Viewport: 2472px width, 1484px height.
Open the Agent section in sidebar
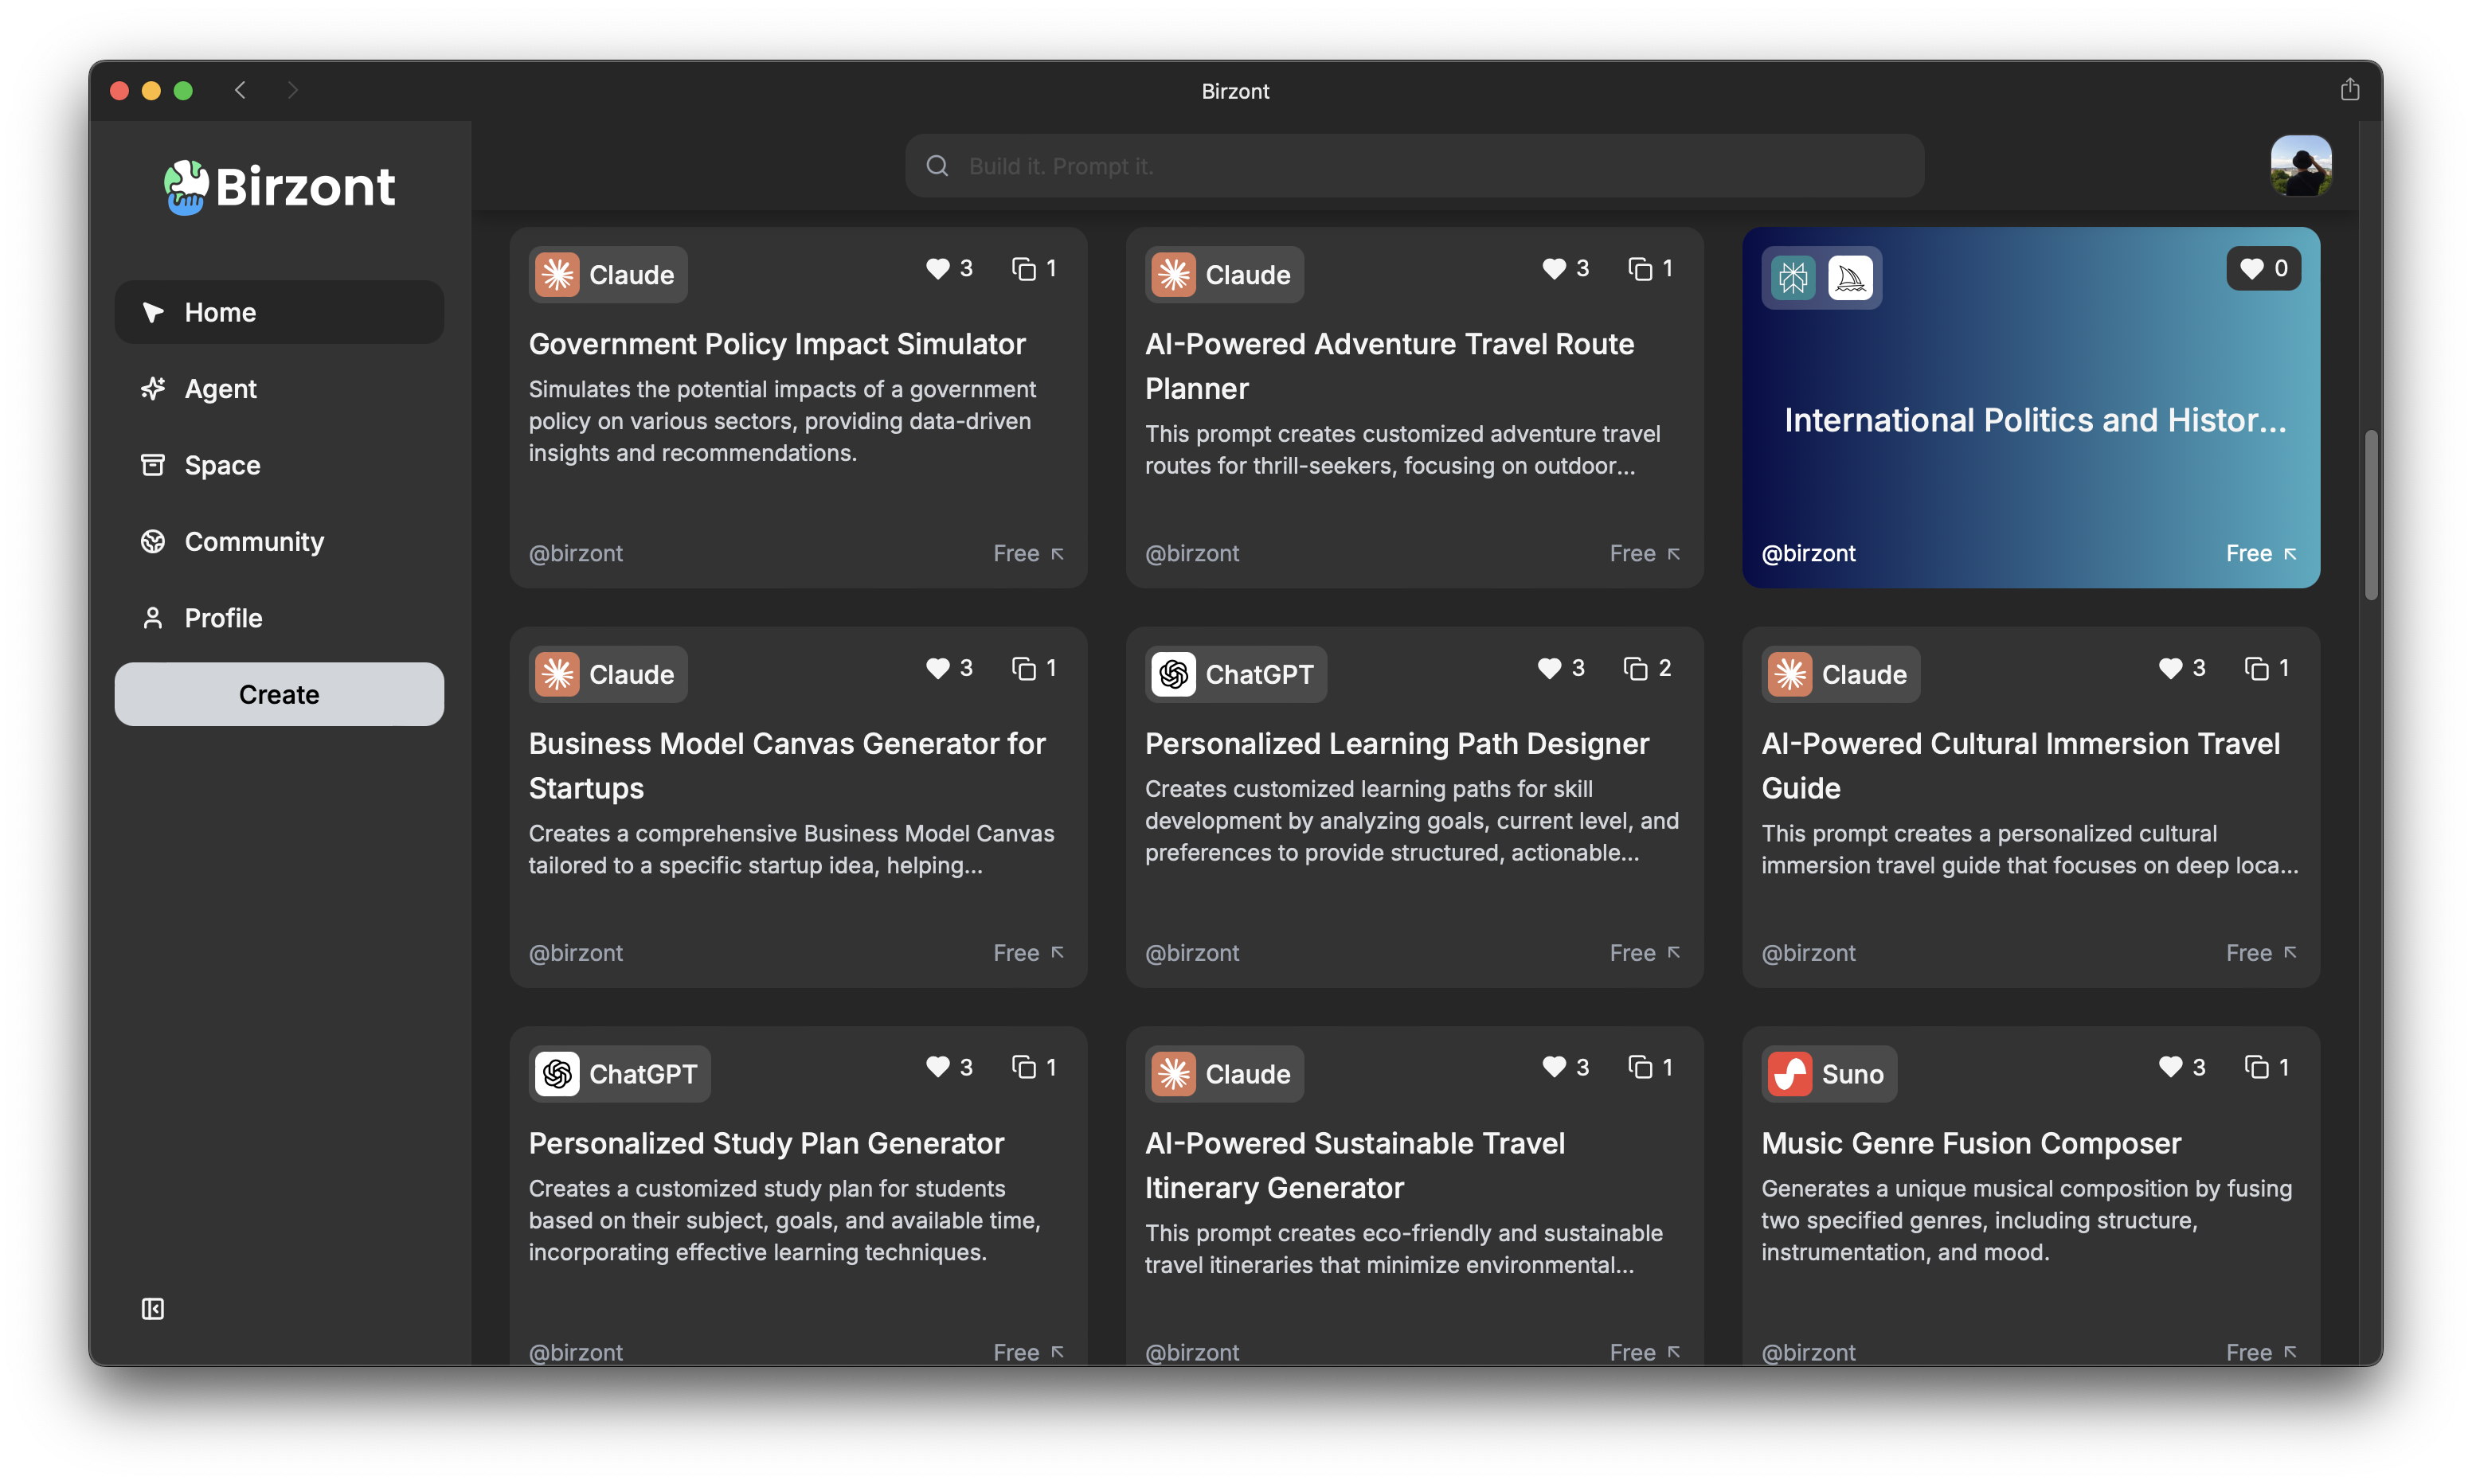tap(220, 389)
